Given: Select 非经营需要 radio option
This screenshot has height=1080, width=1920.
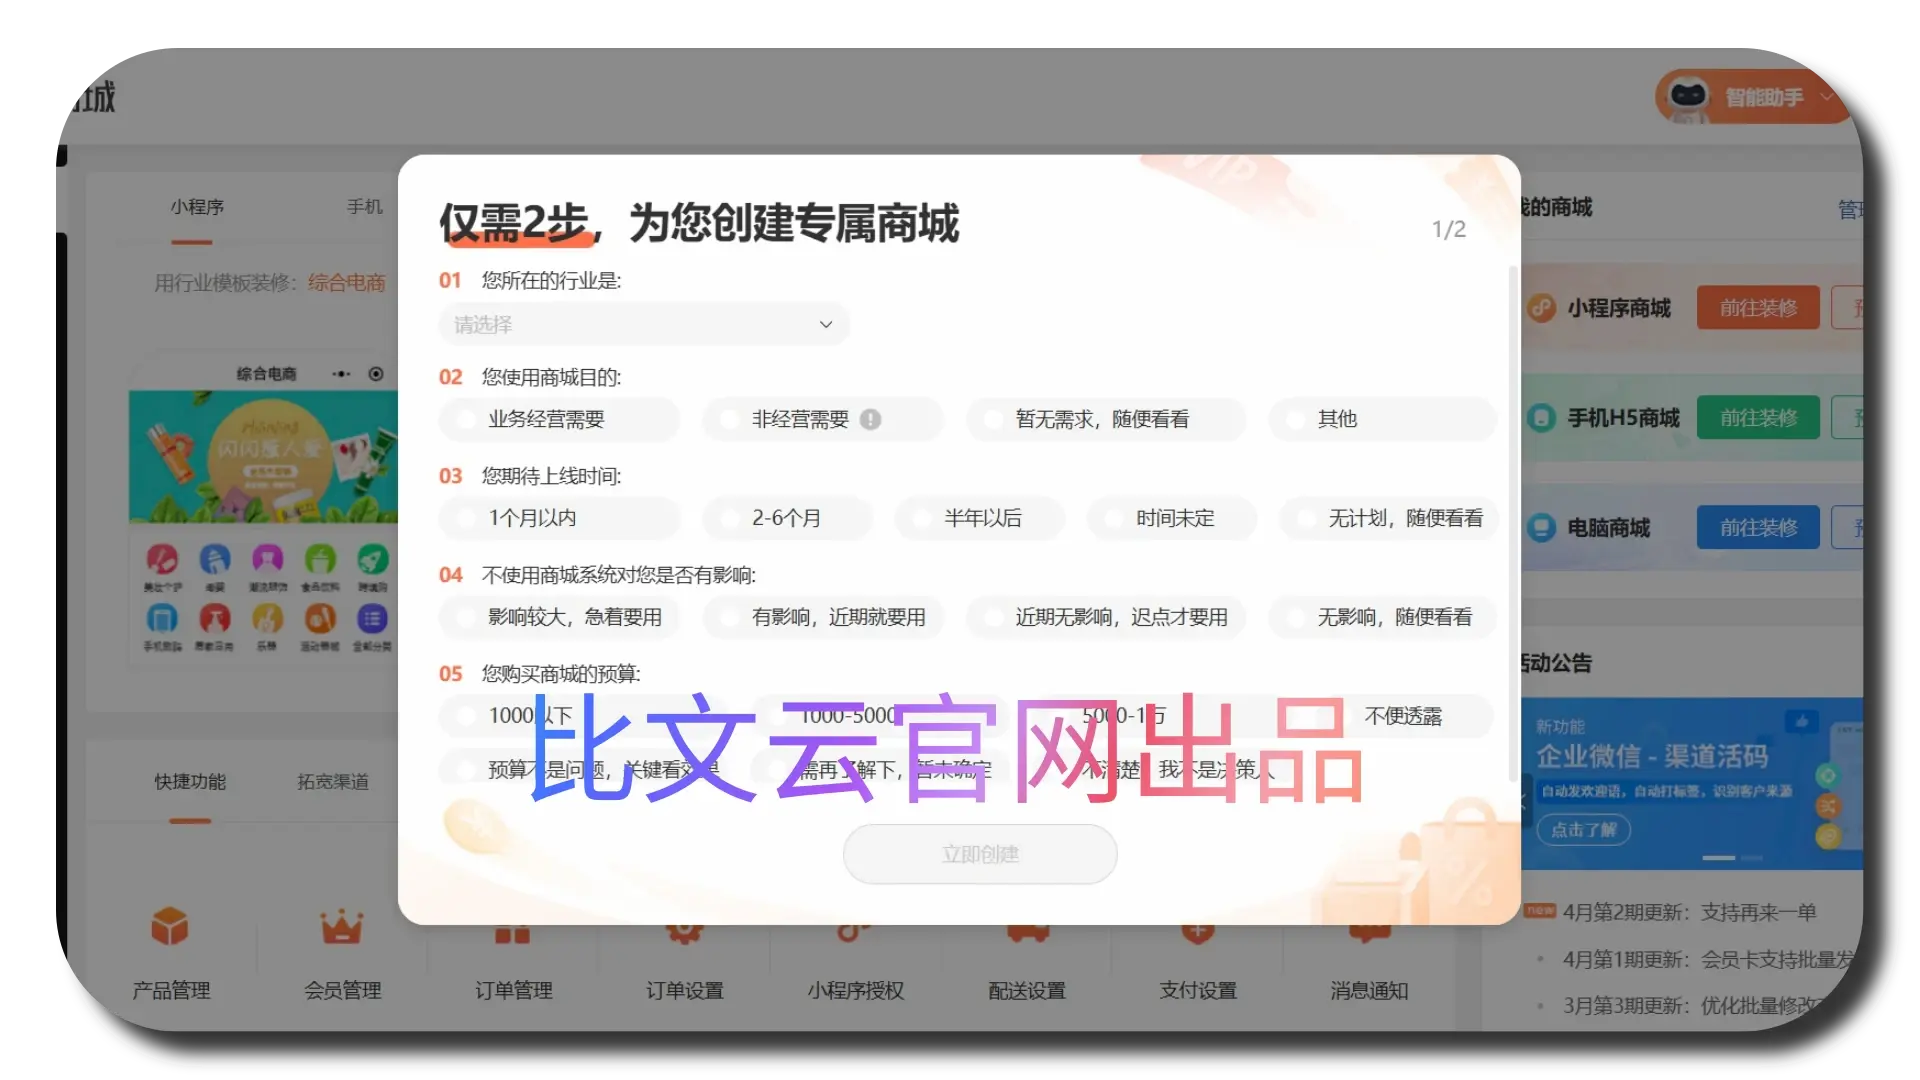Looking at the screenshot, I should [x=822, y=419].
